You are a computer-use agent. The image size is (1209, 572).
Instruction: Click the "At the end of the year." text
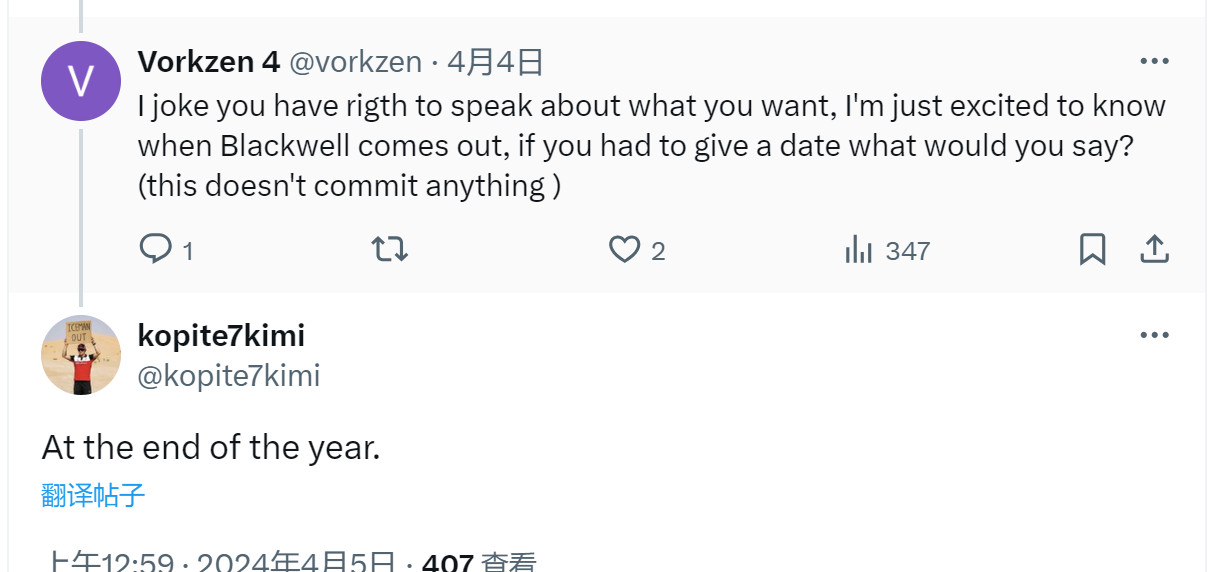(211, 447)
